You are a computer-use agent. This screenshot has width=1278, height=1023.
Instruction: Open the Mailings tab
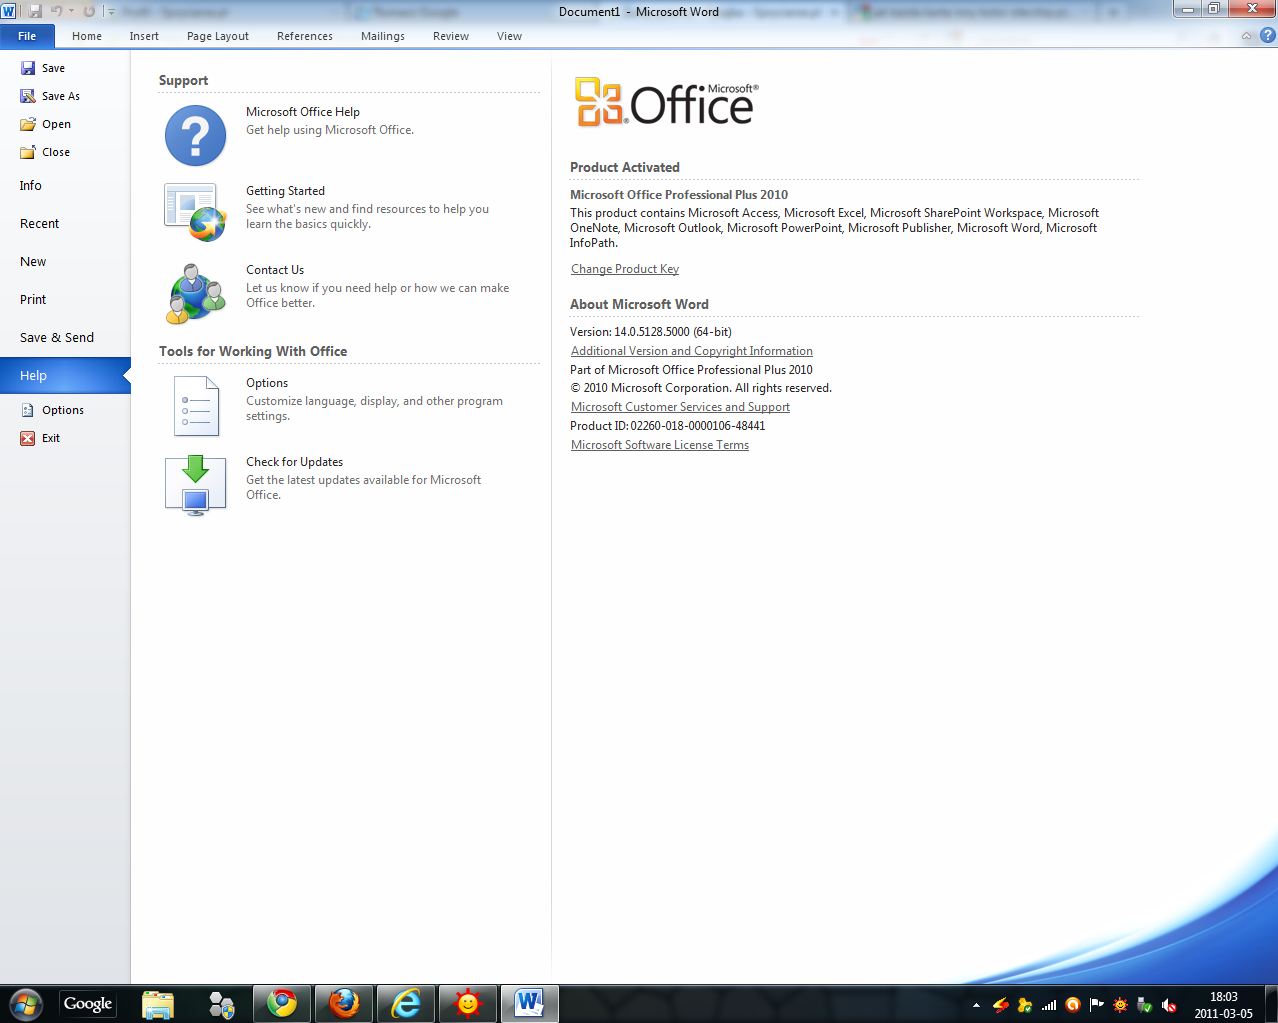point(383,36)
